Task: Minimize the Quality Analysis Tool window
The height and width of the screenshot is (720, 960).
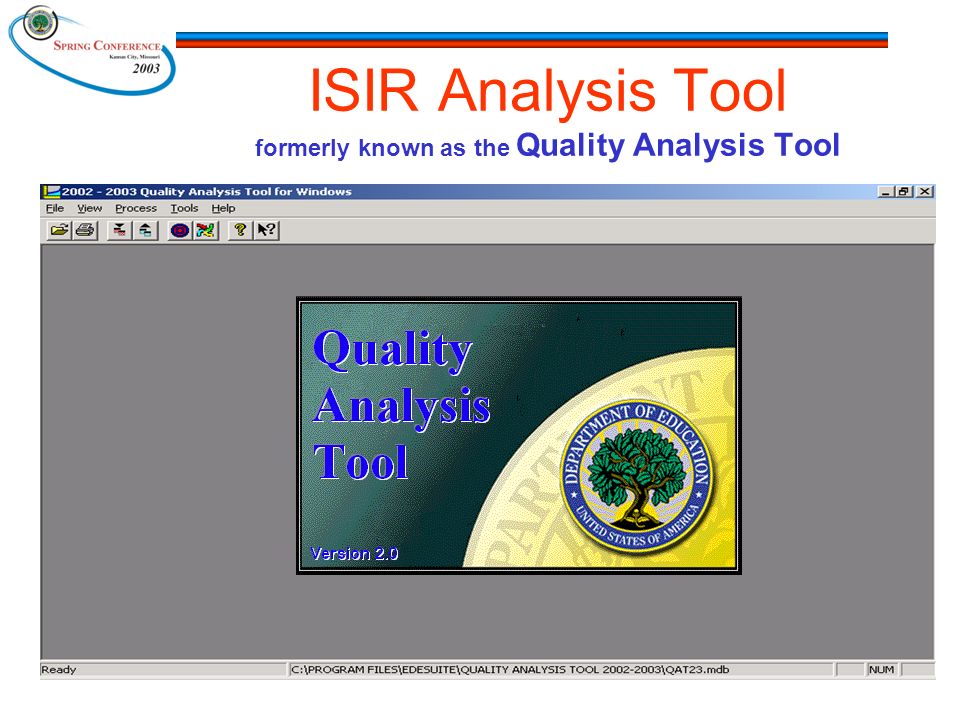Action: pos(885,192)
